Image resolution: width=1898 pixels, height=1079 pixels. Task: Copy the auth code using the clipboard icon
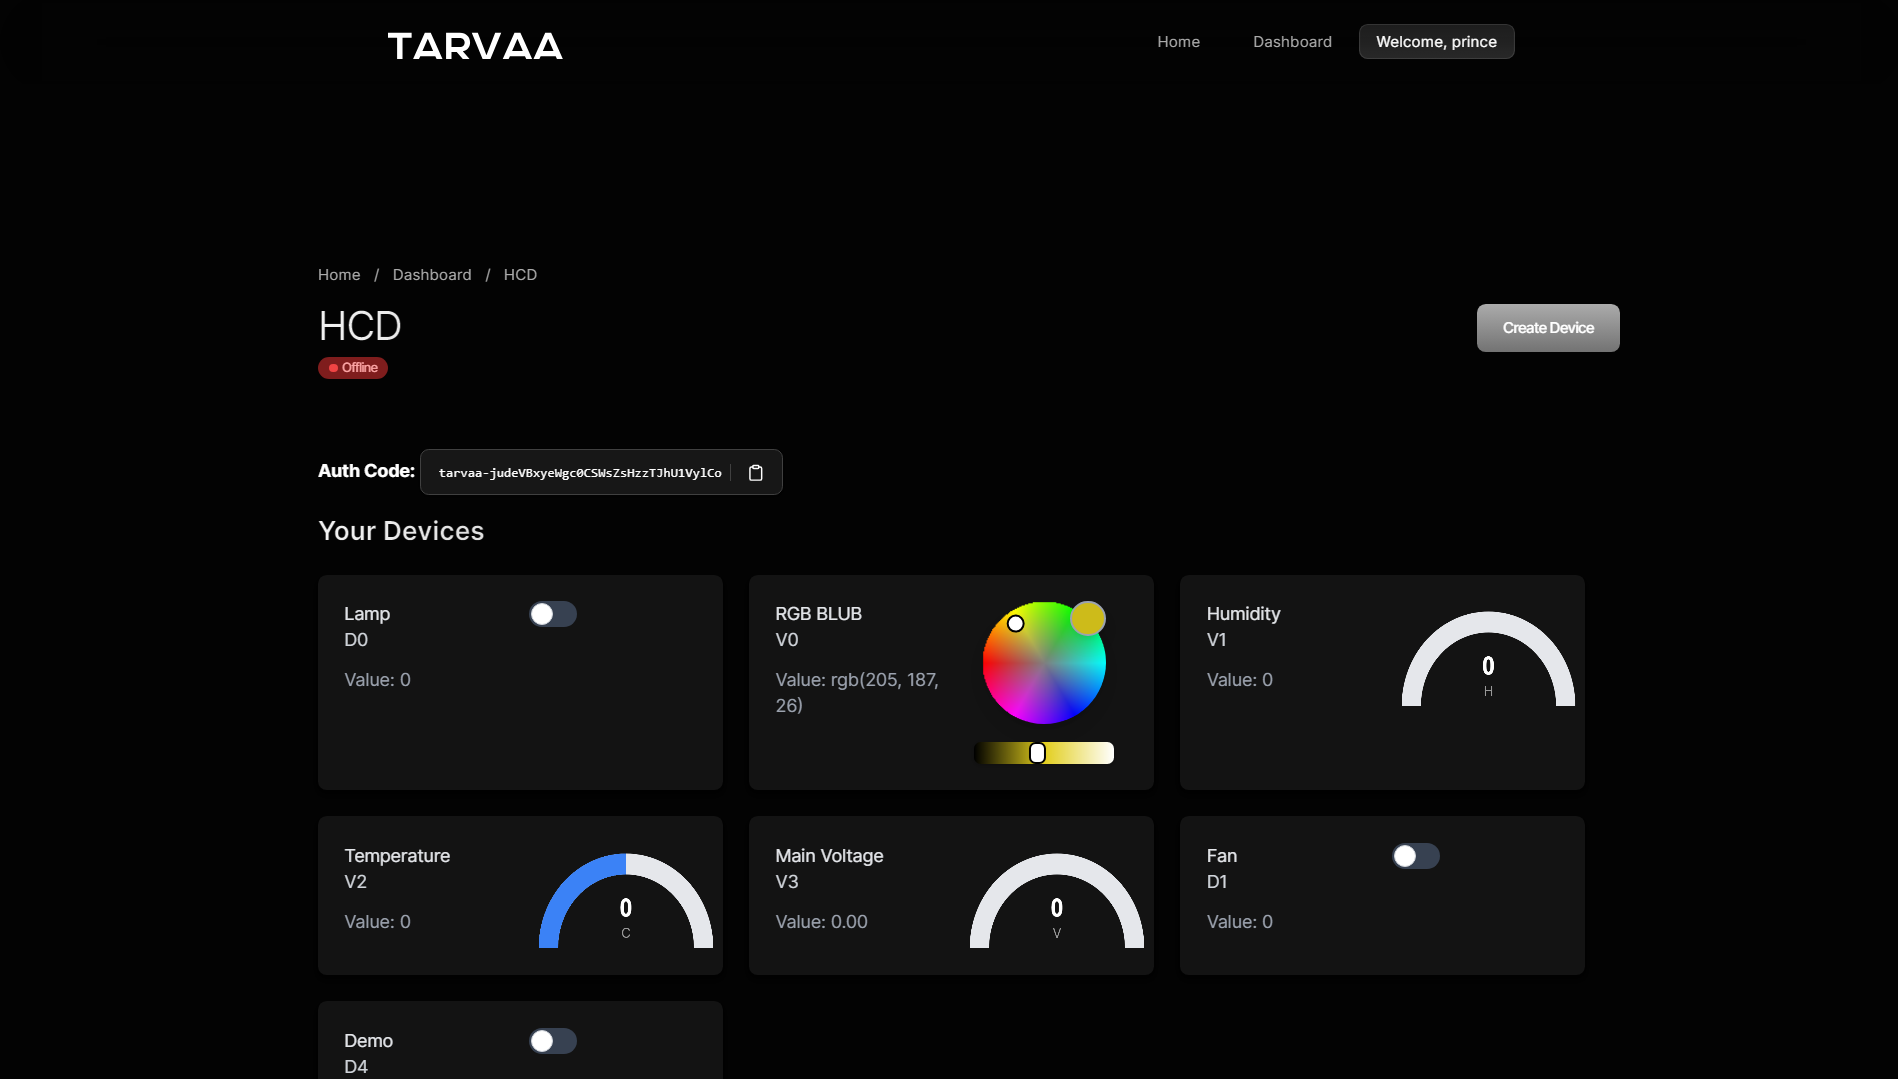(x=755, y=472)
